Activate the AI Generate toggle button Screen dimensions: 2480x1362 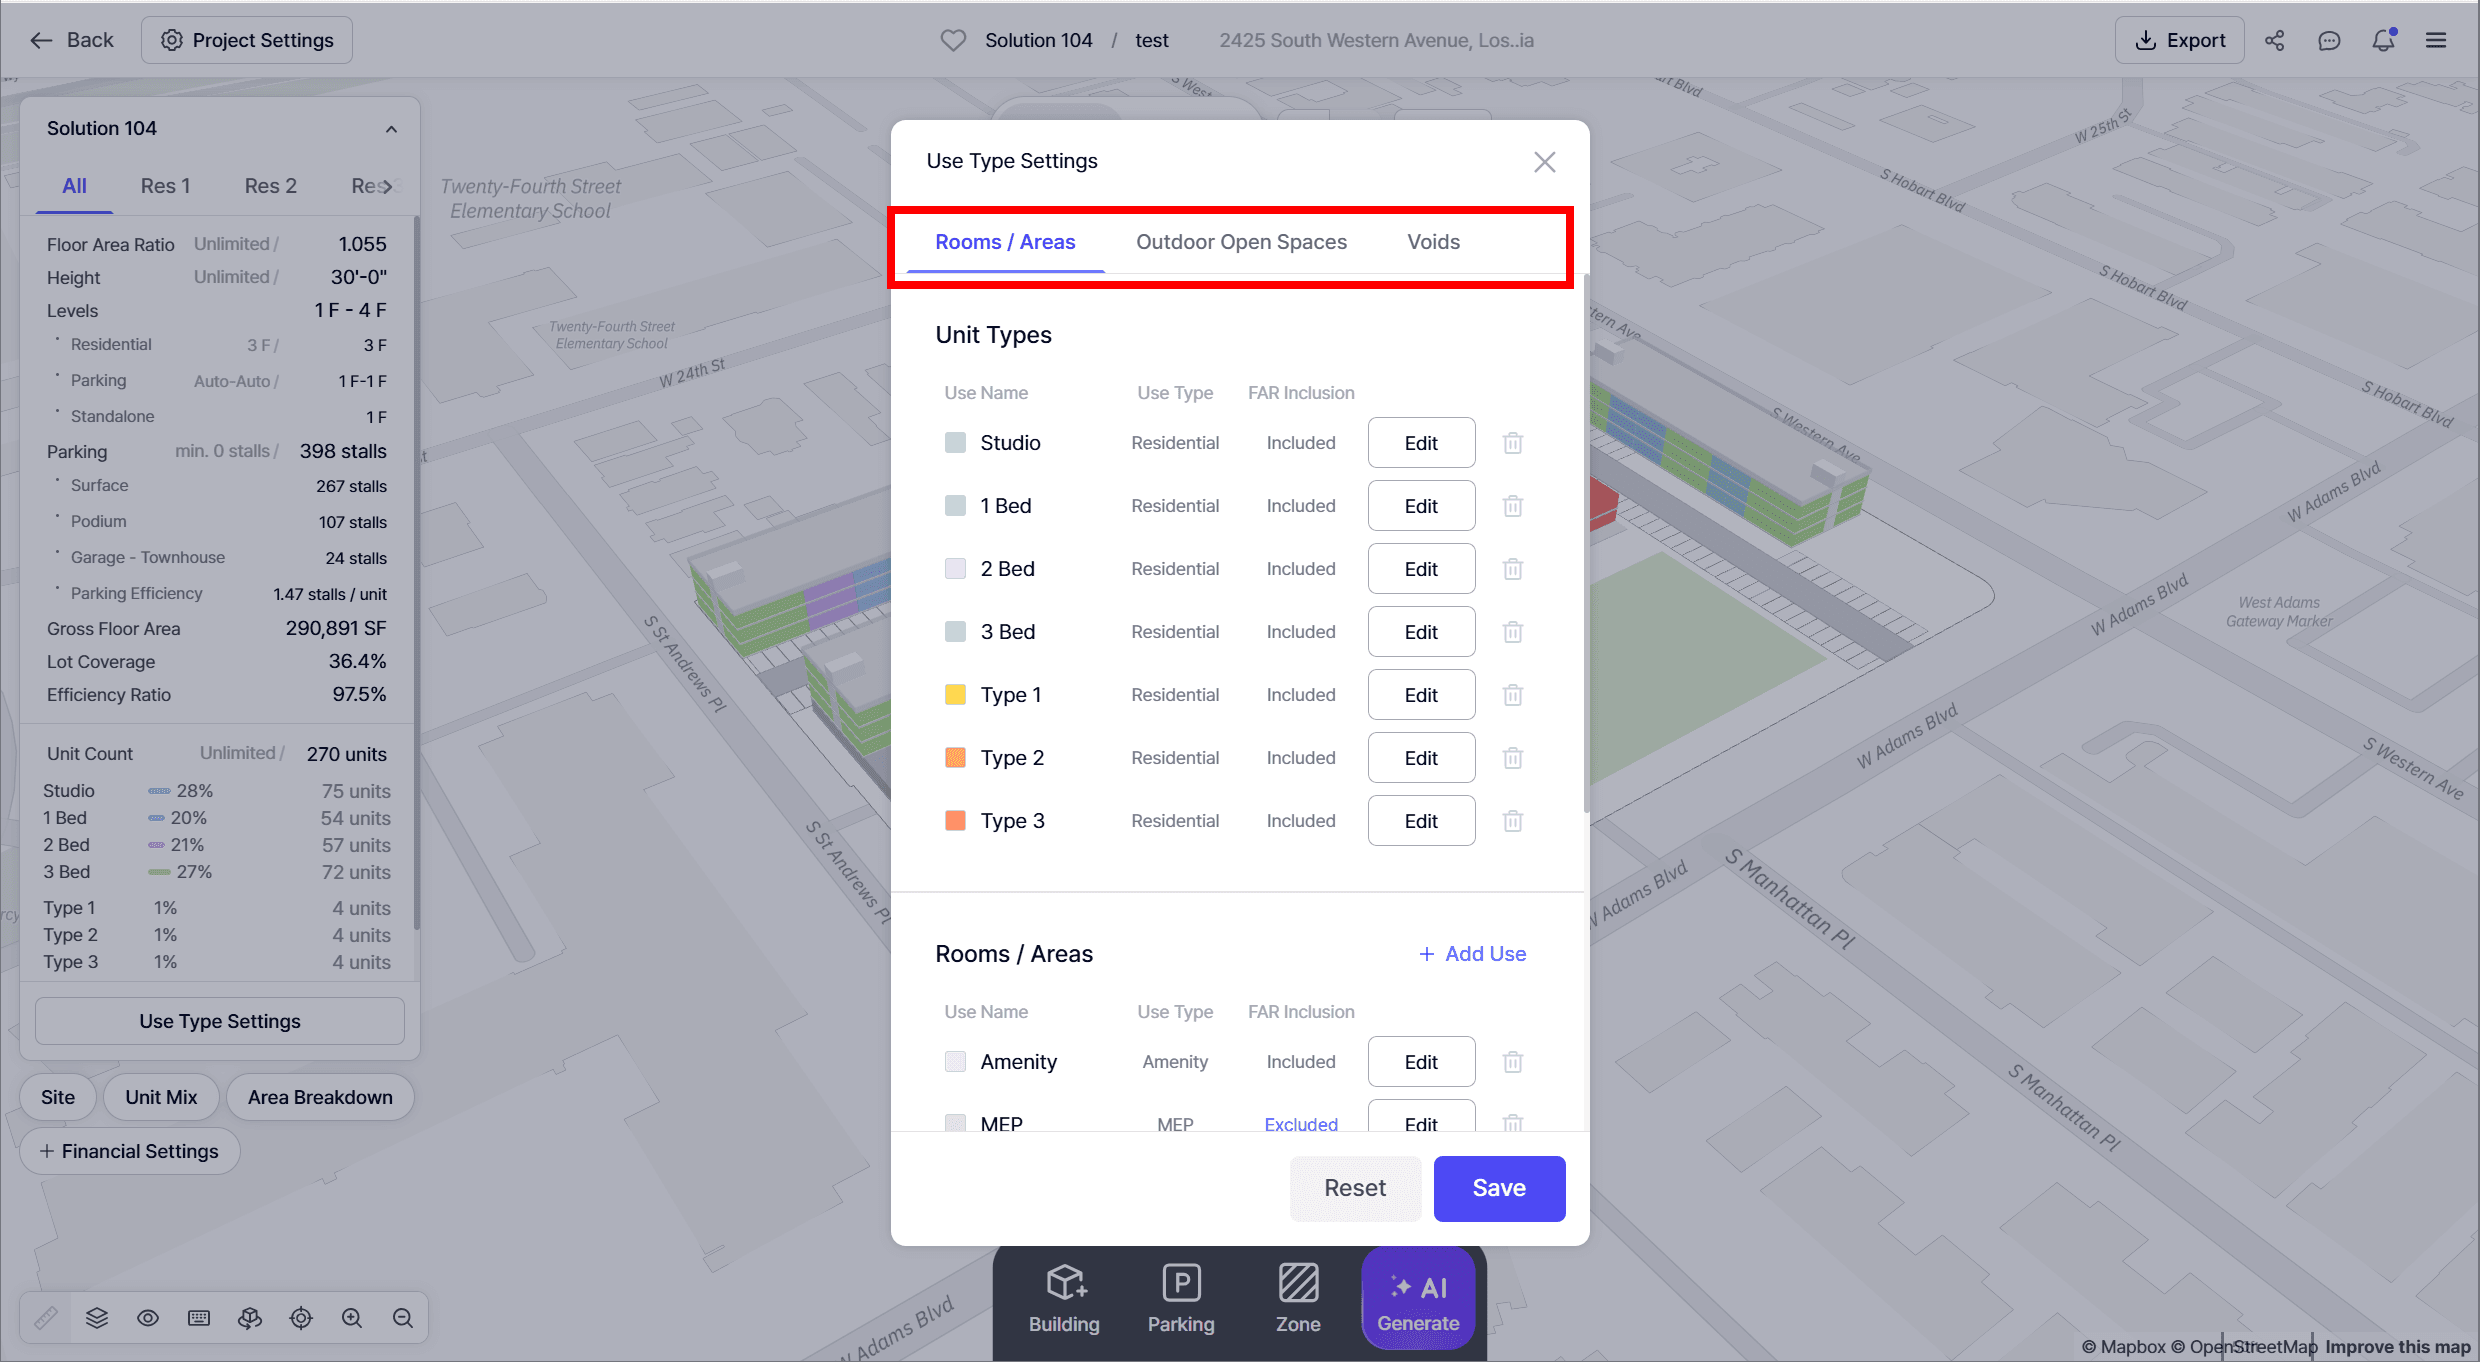(1418, 1300)
